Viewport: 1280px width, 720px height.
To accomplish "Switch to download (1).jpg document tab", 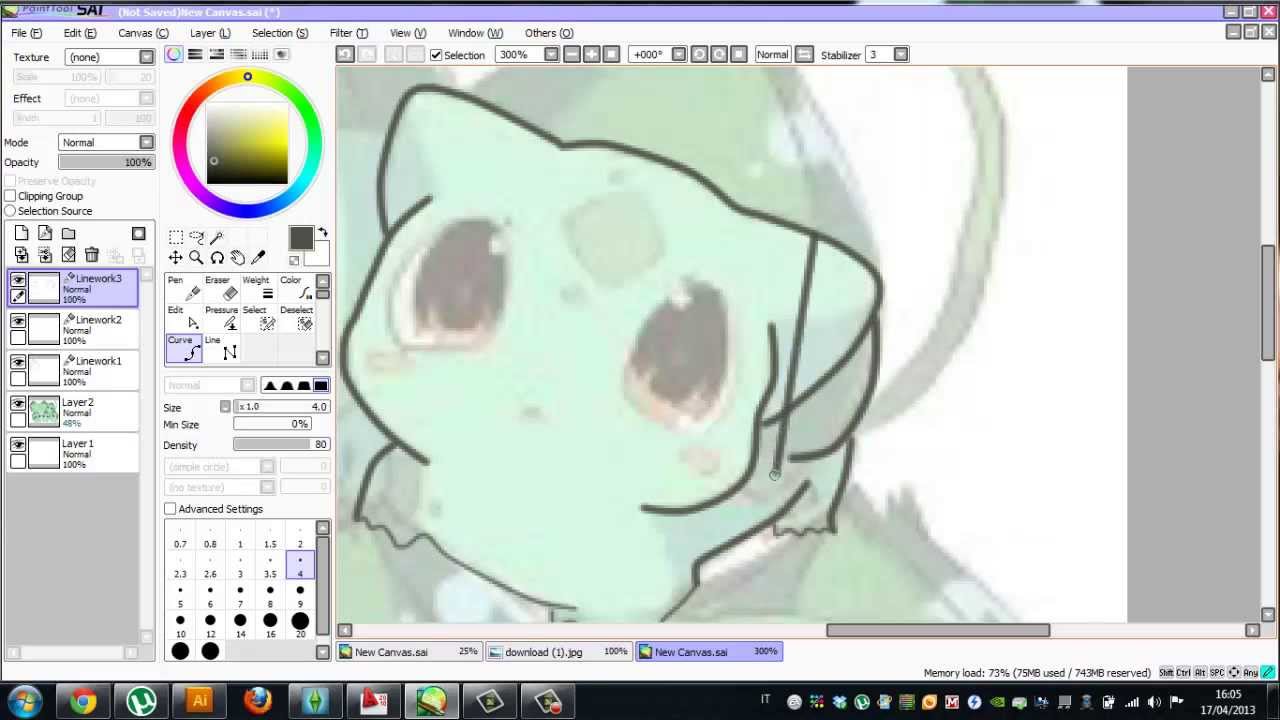I will click(x=558, y=652).
